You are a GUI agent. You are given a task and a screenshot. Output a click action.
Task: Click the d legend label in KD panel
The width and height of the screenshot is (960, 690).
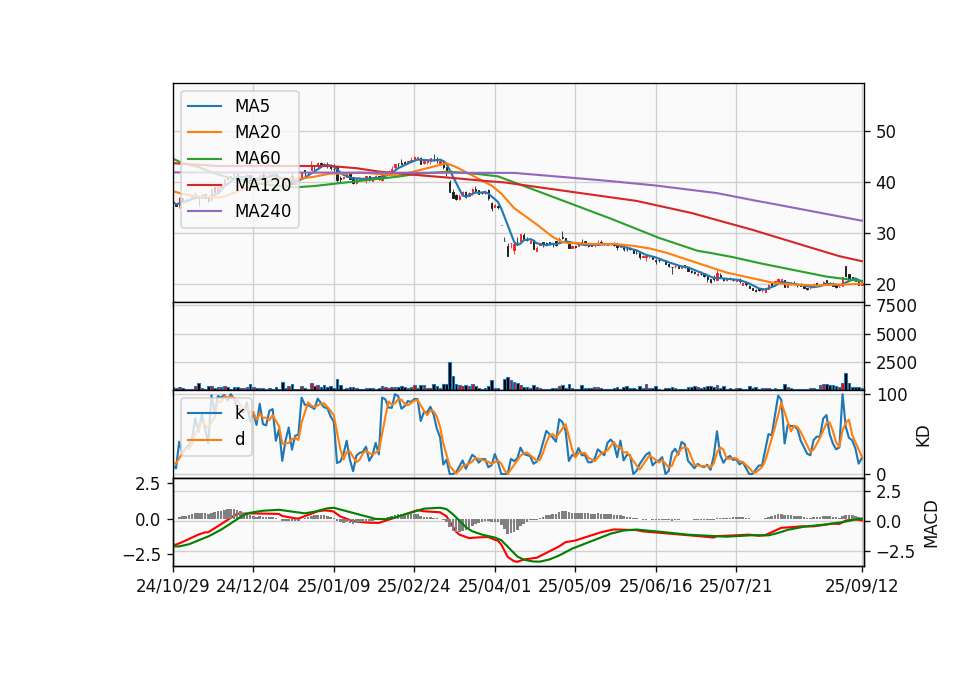coord(240,439)
